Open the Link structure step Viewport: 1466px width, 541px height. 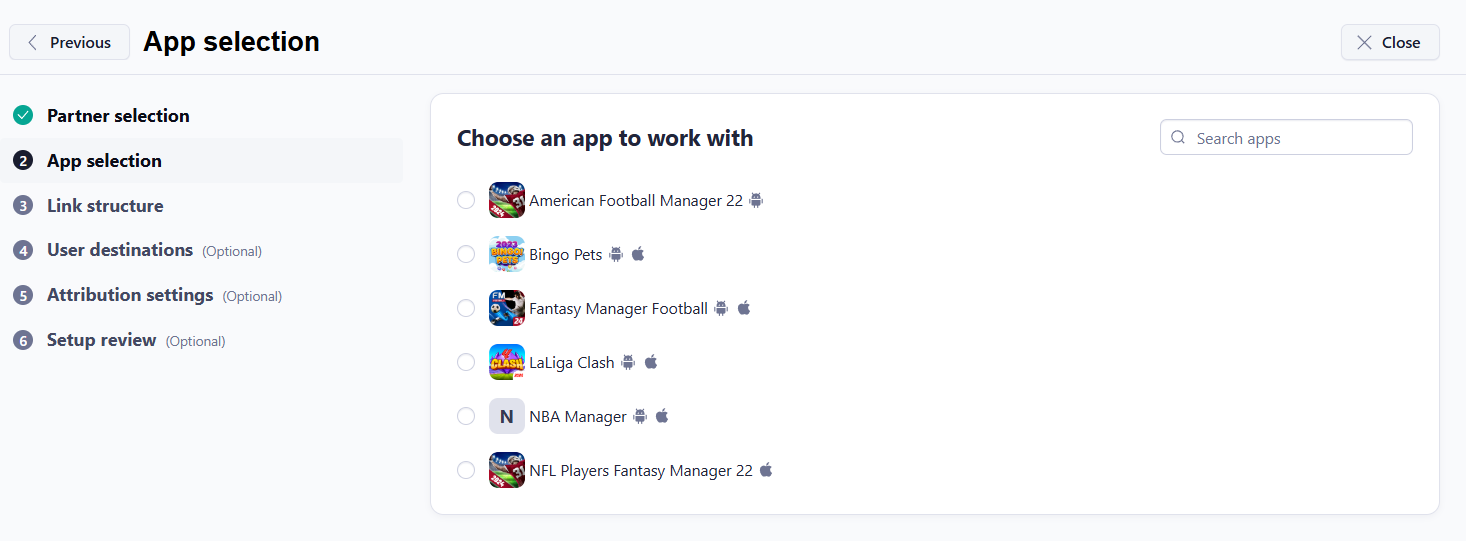coord(105,206)
